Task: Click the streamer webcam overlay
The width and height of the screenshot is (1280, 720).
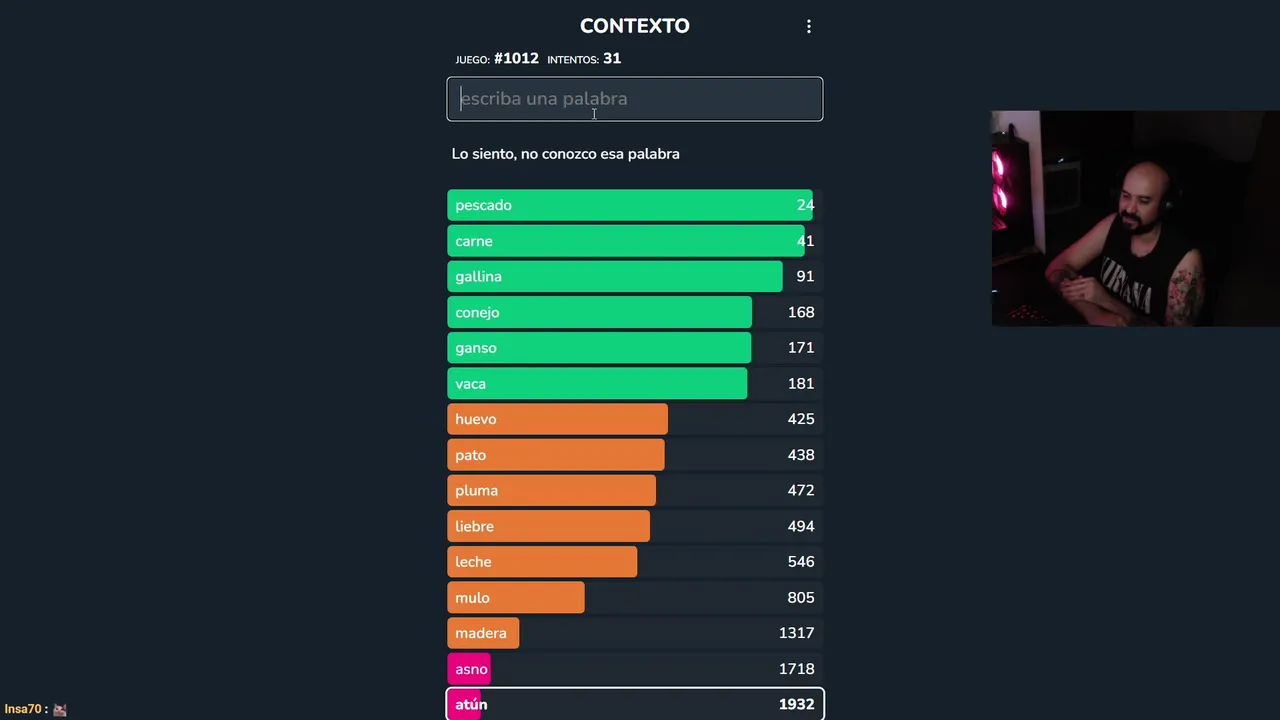Action: pyautogui.click(x=1135, y=218)
